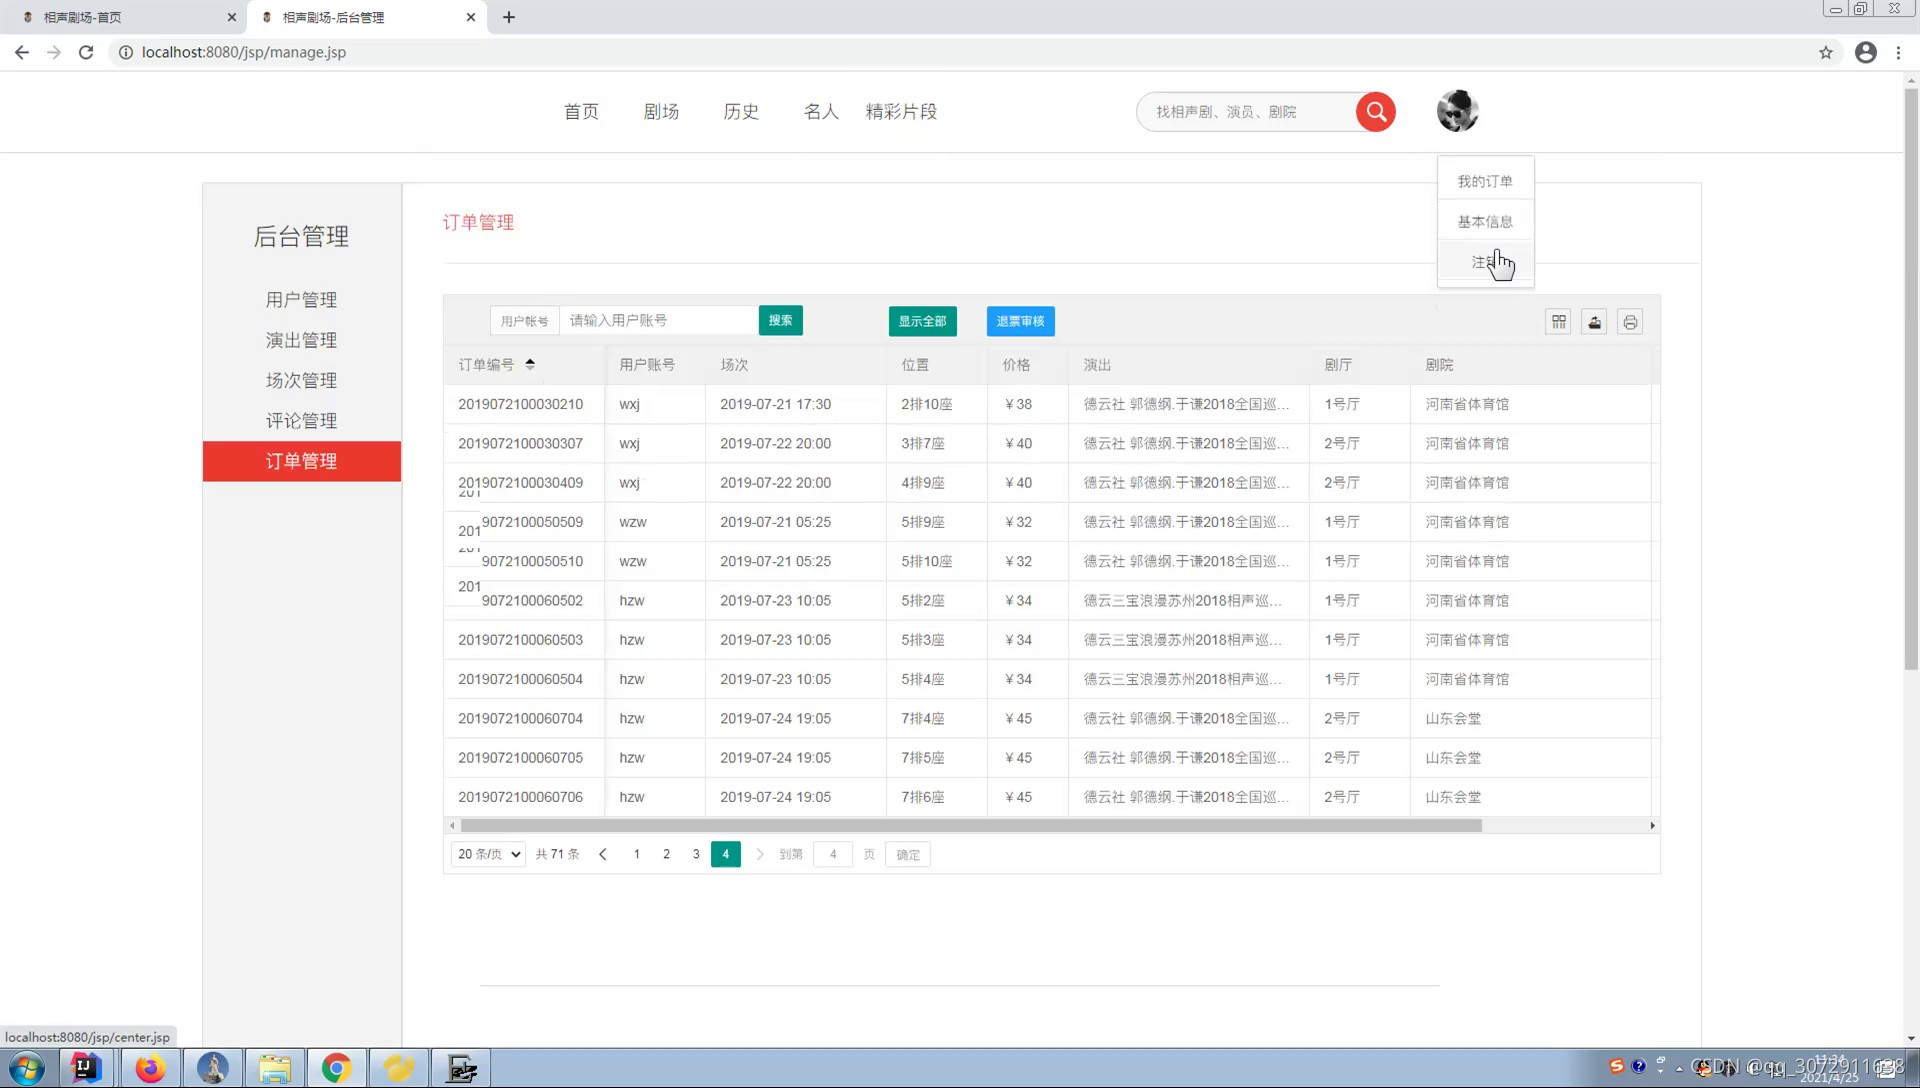Click the page vertical scrollbar
Image resolution: width=1920 pixels, height=1088 pixels.
(1910, 380)
